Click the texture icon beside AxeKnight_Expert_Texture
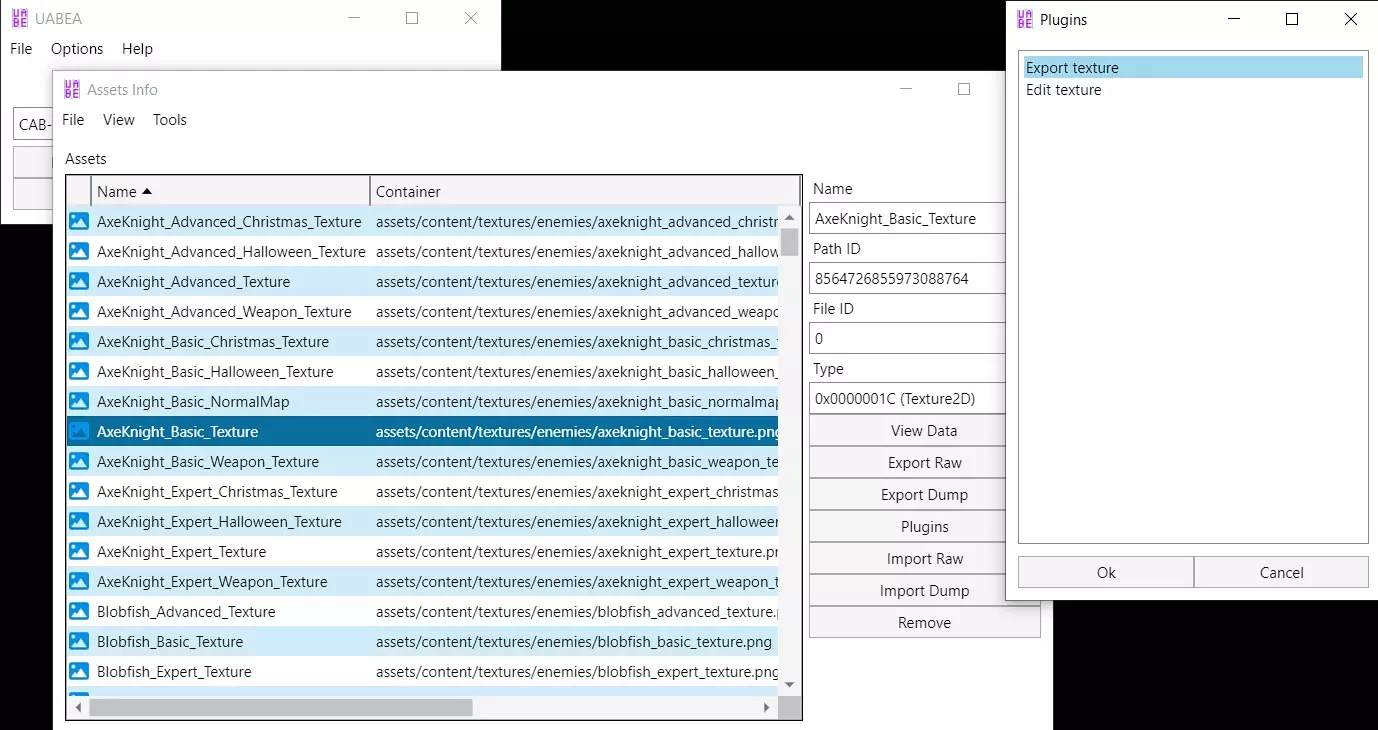 (79, 552)
